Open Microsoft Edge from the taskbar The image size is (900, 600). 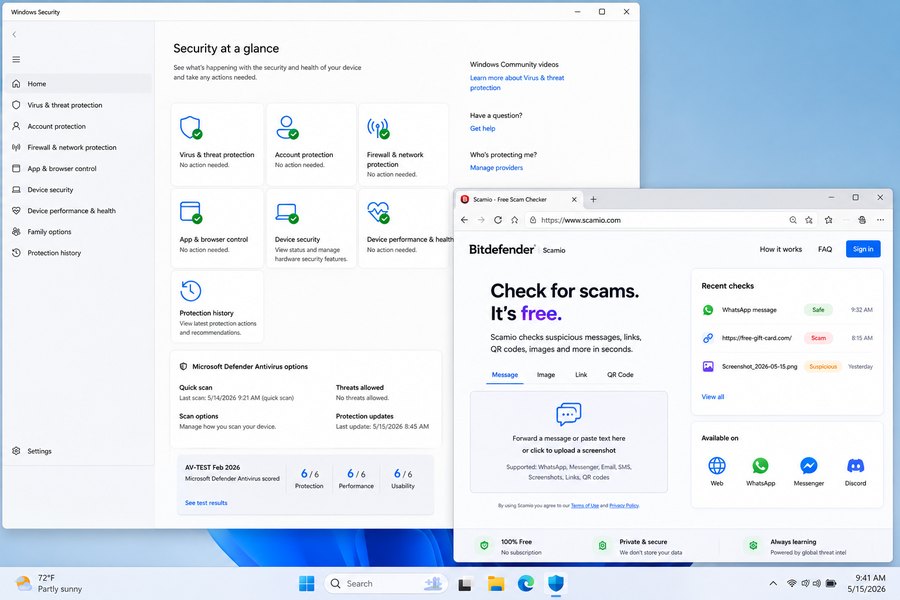pyautogui.click(x=526, y=583)
